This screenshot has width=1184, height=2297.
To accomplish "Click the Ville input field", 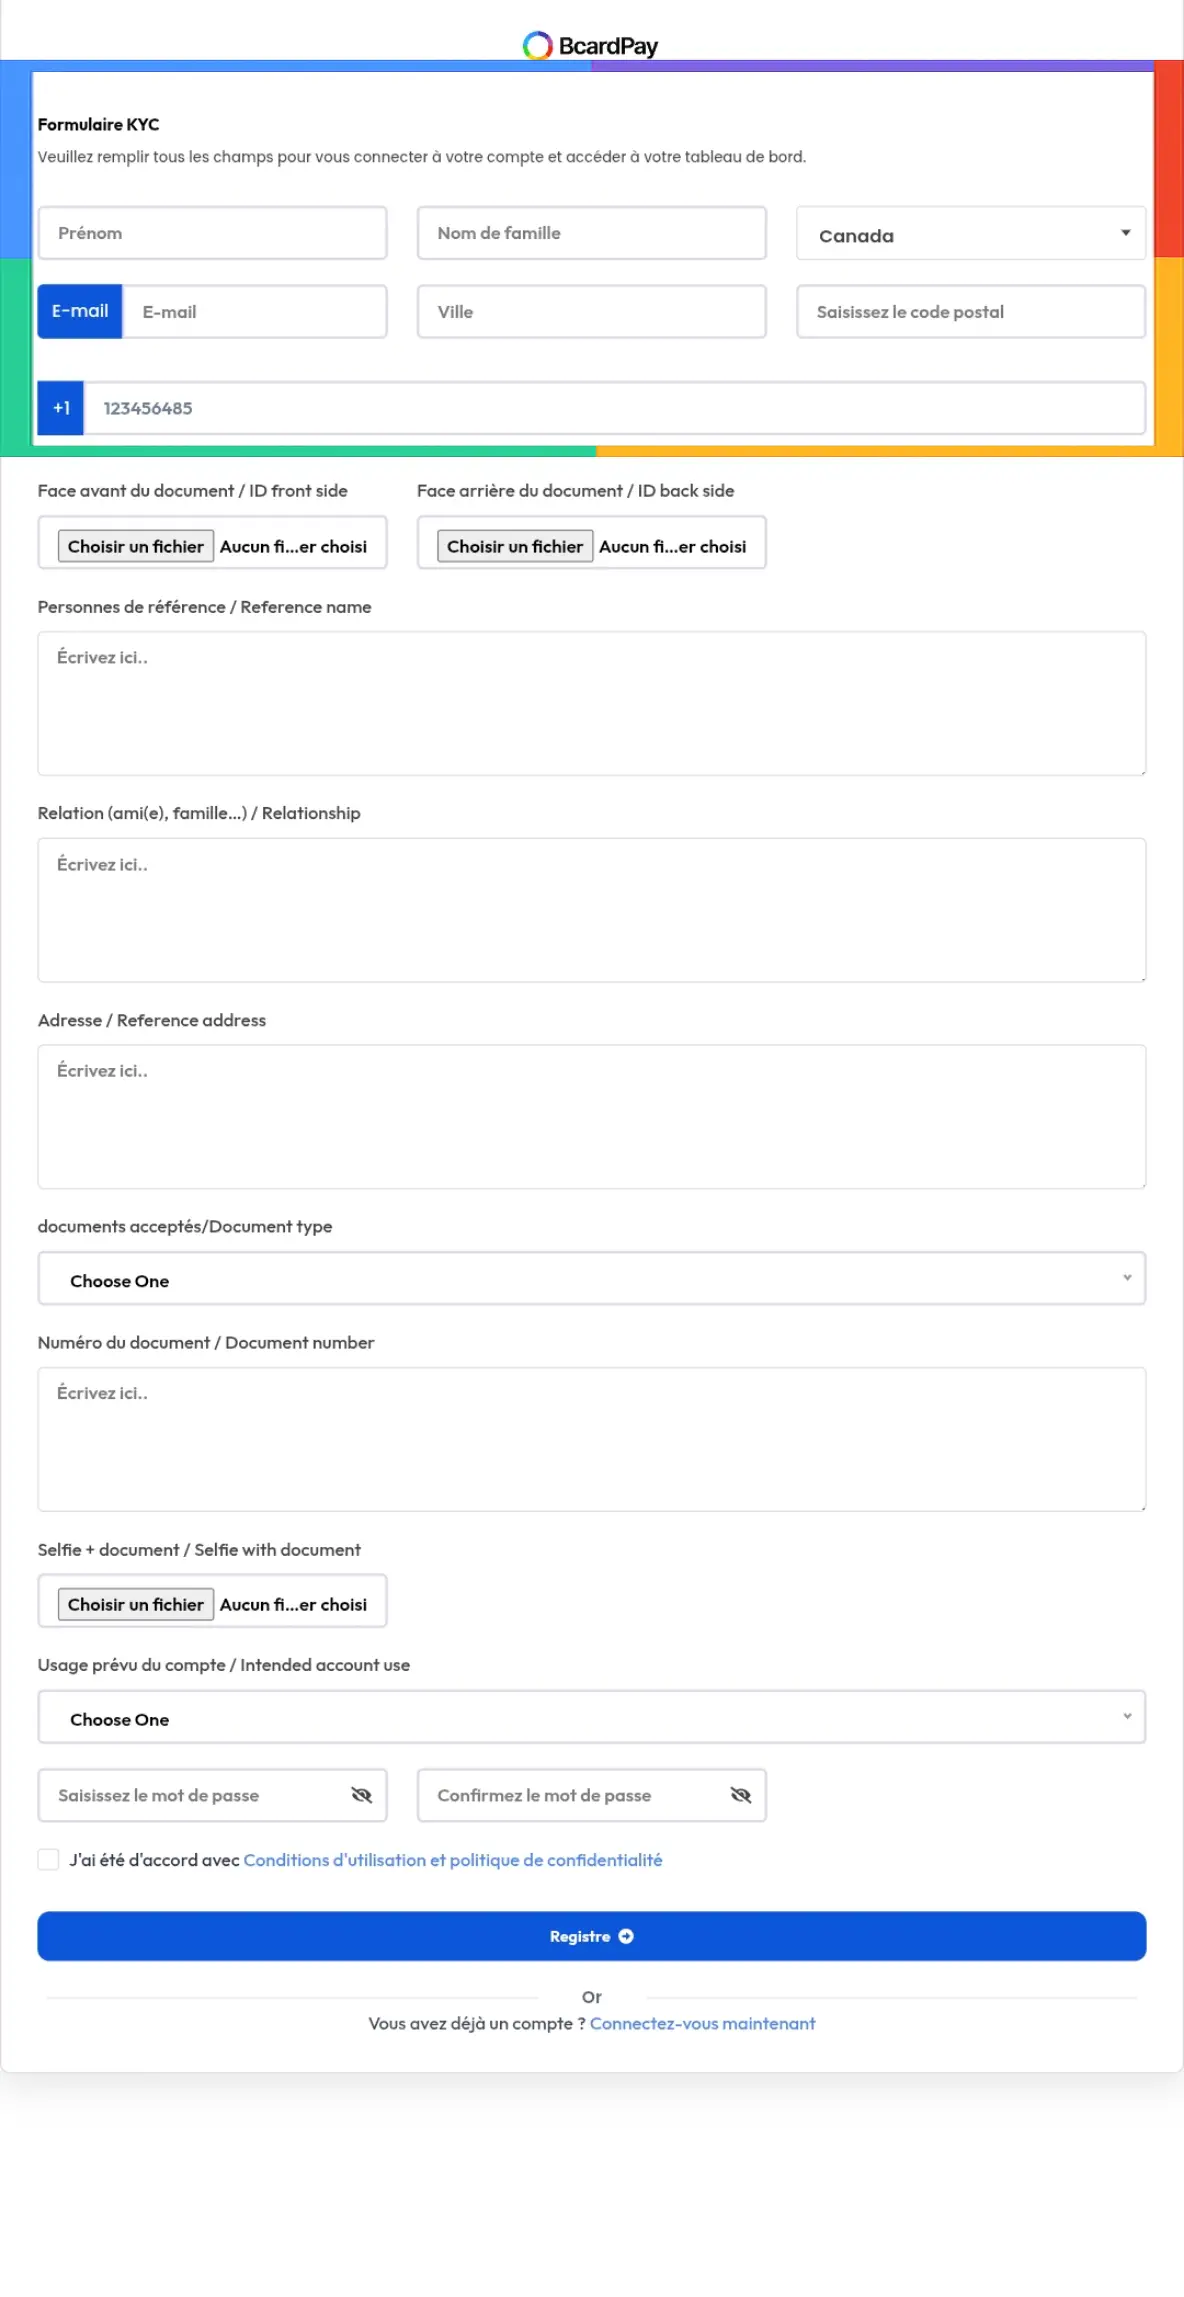I will [x=591, y=312].
